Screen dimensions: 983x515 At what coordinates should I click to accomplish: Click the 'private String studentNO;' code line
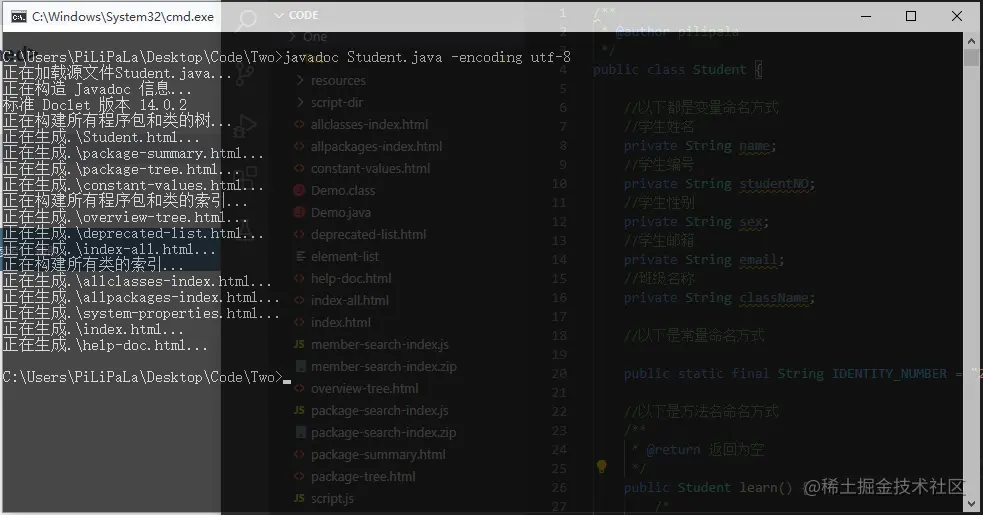tap(719, 184)
